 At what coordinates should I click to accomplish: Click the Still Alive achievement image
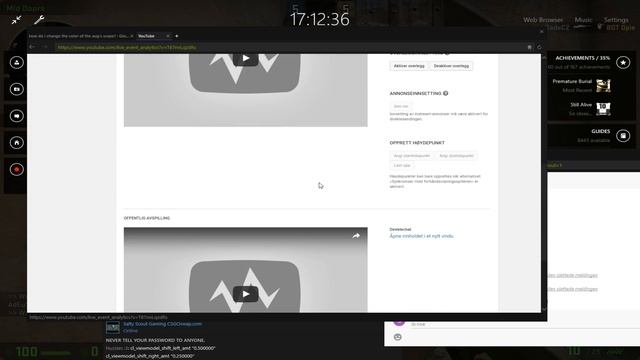(603, 109)
